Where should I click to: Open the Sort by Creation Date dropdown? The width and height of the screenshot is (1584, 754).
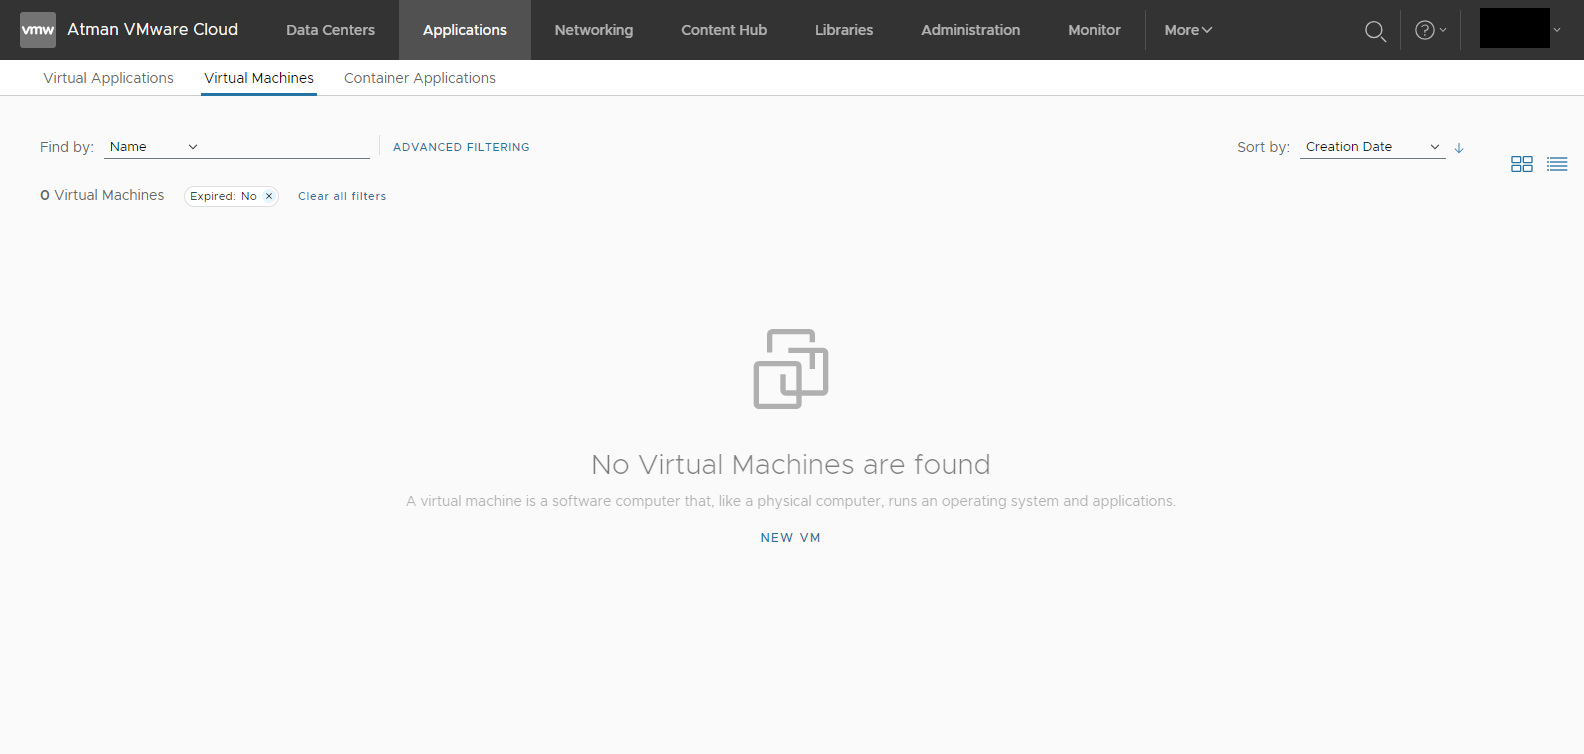(1371, 147)
